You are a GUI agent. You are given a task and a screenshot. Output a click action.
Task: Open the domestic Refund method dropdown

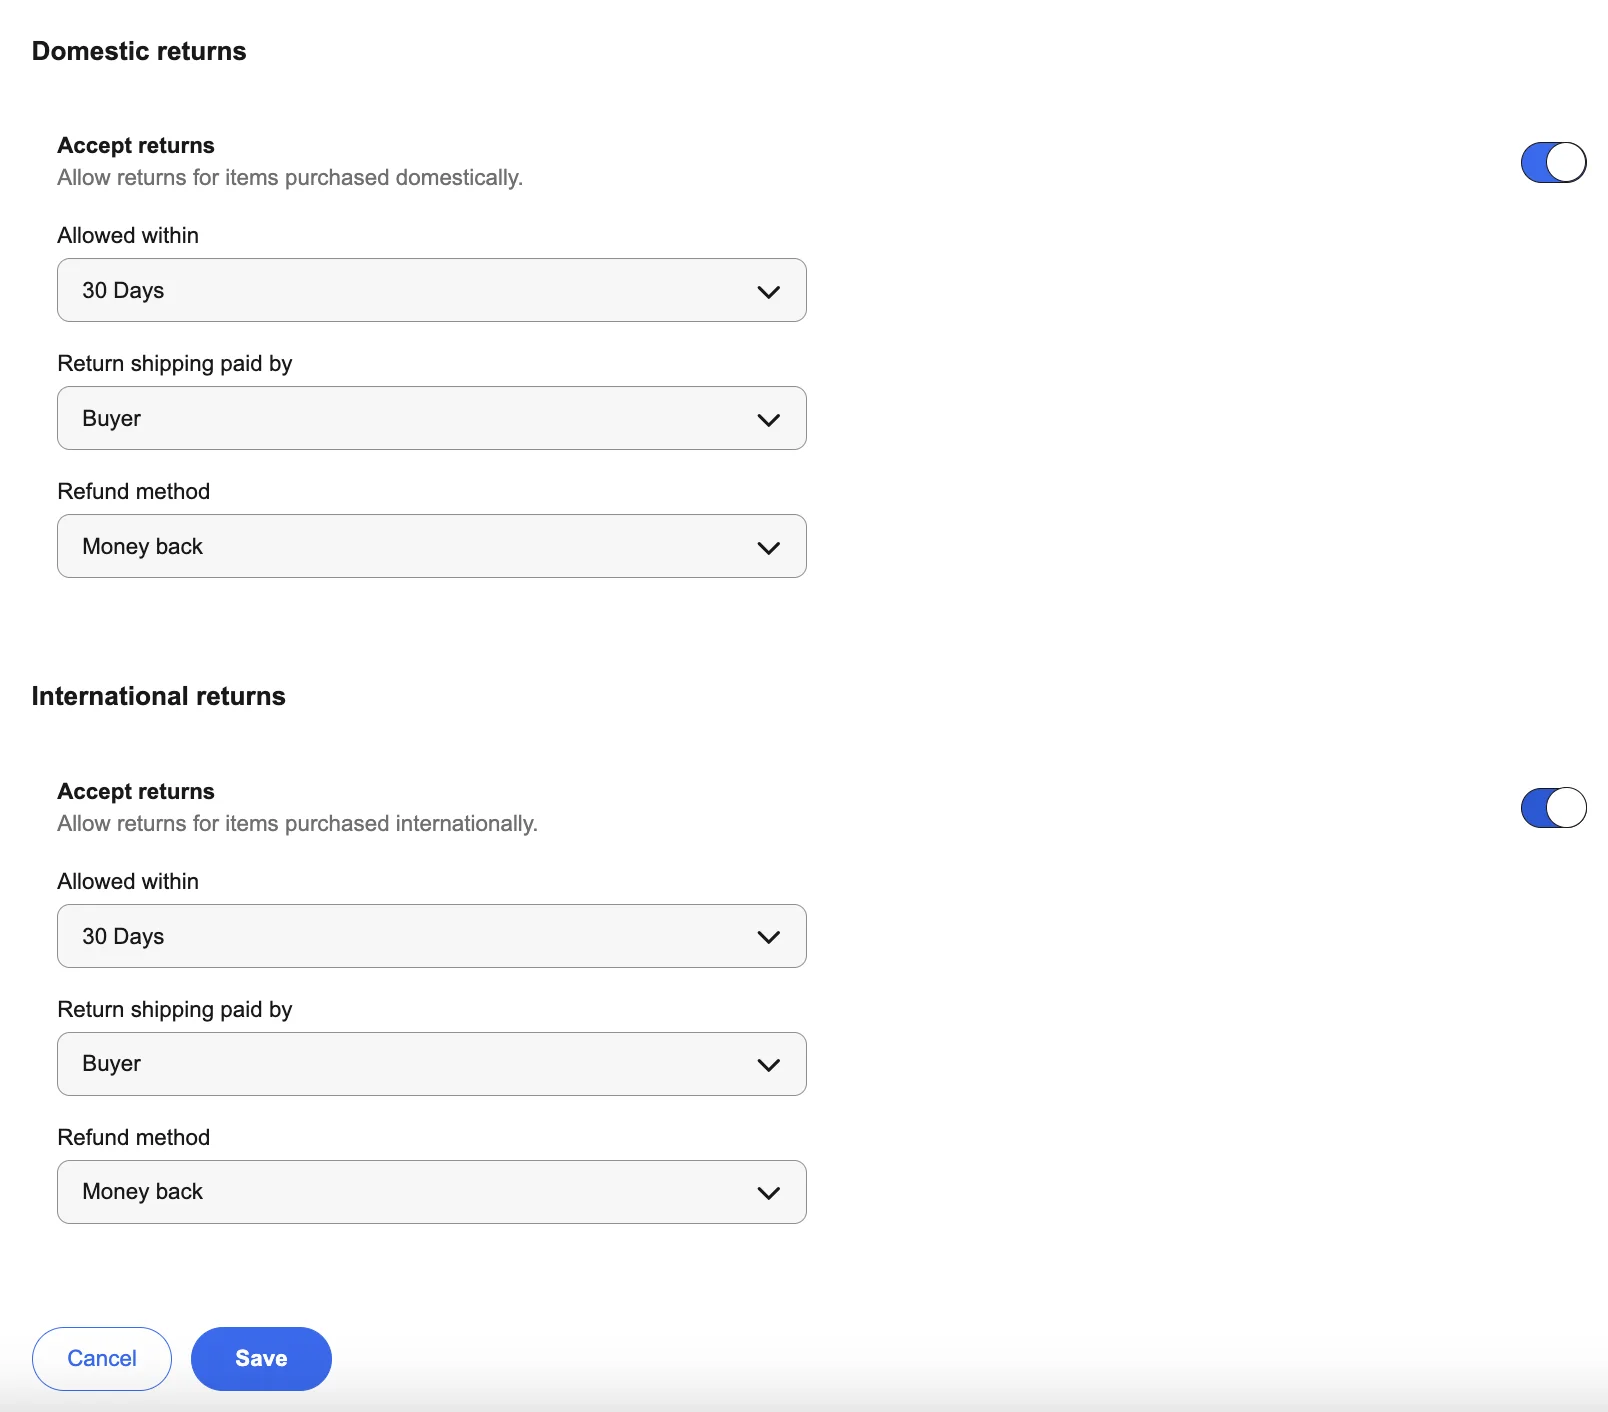432,546
